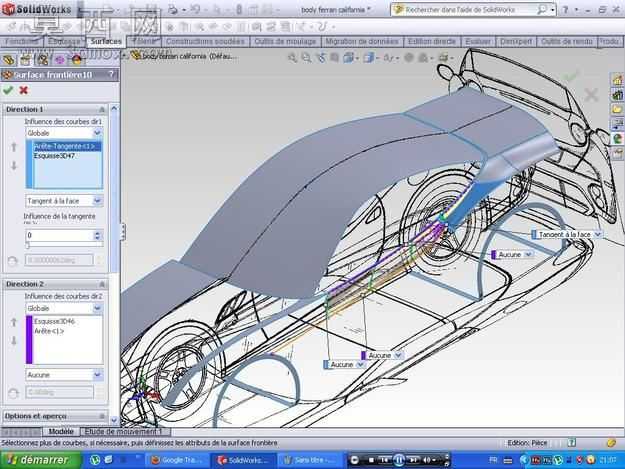Switch to the Surfaces tab
The image size is (625, 469).
pos(106,41)
